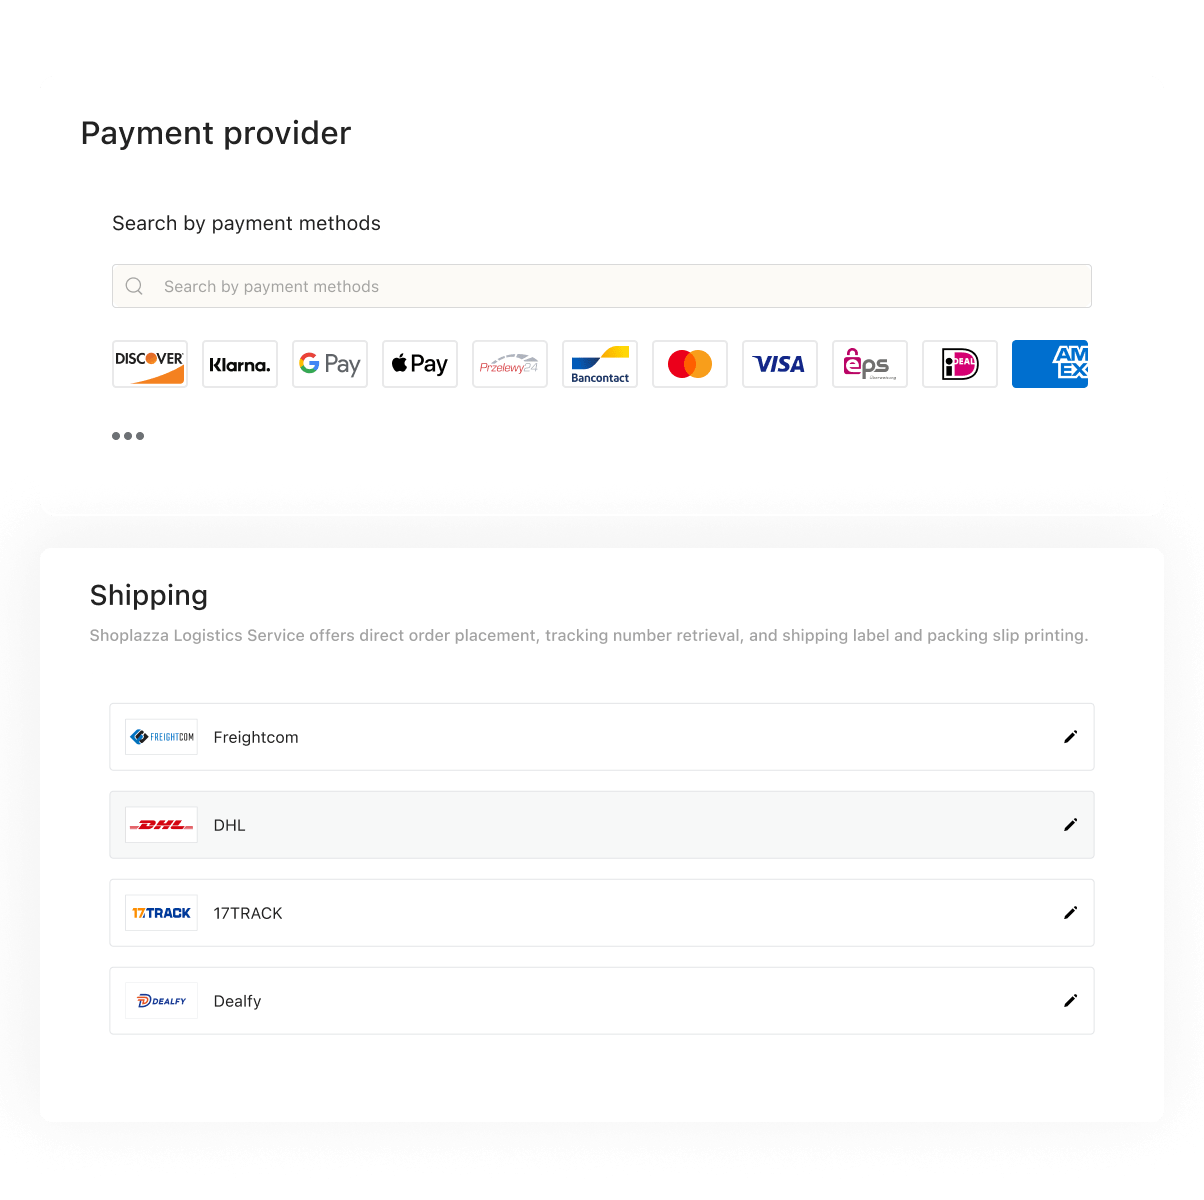This screenshot has width=1204, height=1200.
Task: Edit the Freightcom shipping provider
Action: tap(1070, 737)
